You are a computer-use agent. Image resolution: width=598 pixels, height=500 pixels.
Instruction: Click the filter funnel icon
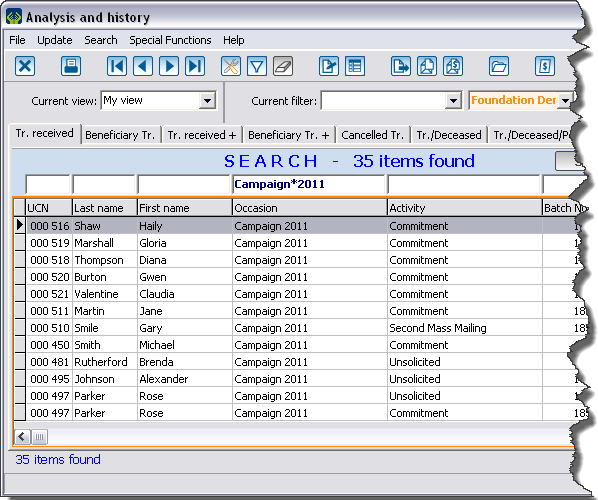(257, 66)
